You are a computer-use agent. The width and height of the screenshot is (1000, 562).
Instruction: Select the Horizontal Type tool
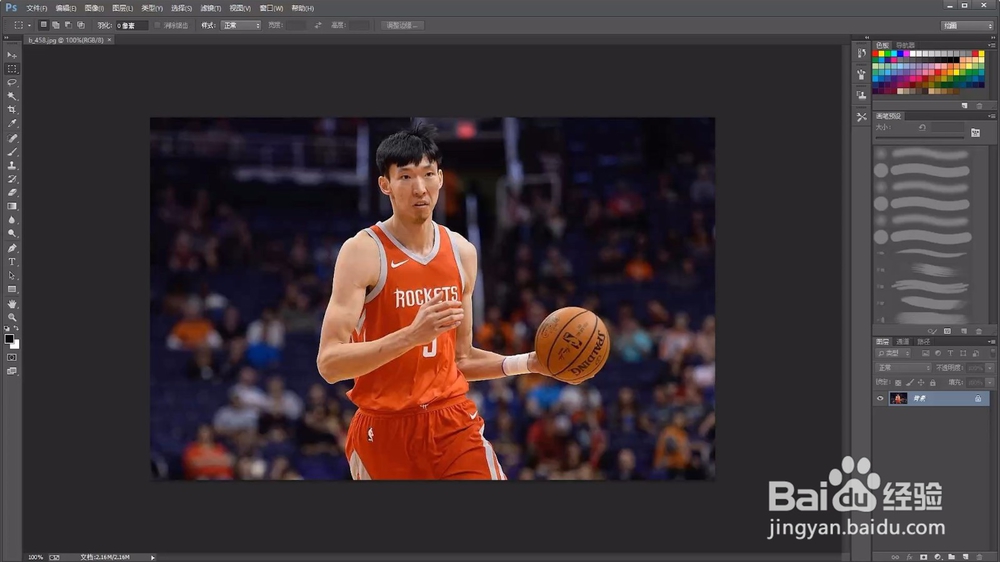tap(11, 262)
